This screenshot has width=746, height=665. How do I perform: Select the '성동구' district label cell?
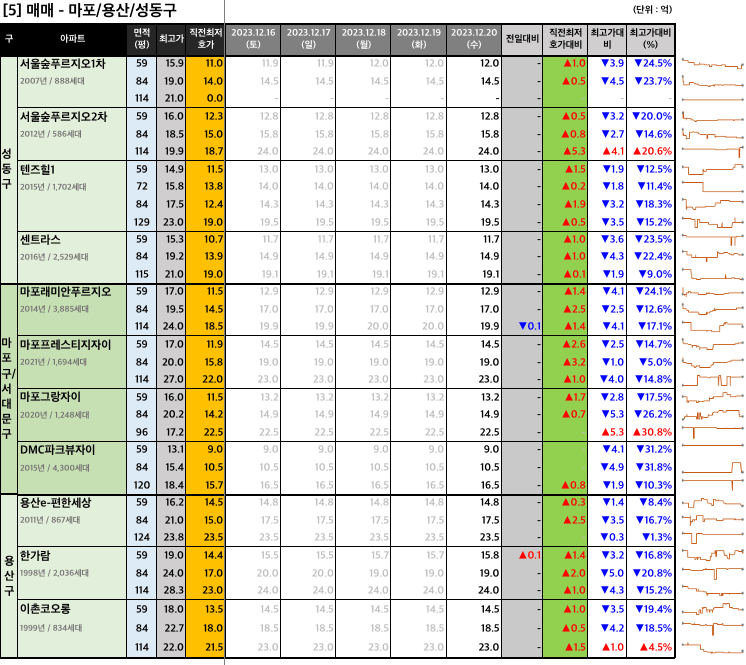(8, 169)
